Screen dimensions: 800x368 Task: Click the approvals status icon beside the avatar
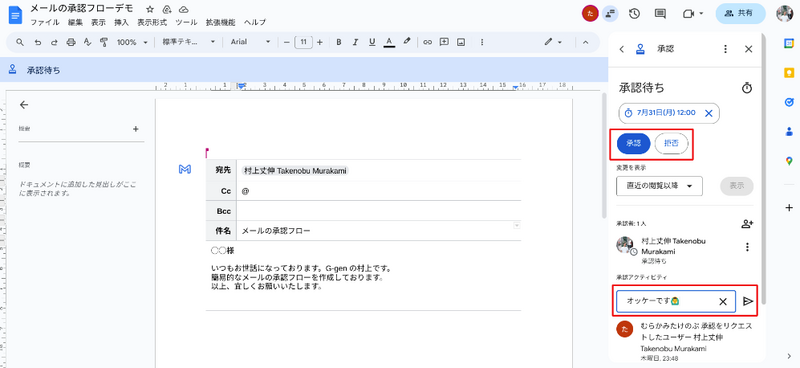610,14
